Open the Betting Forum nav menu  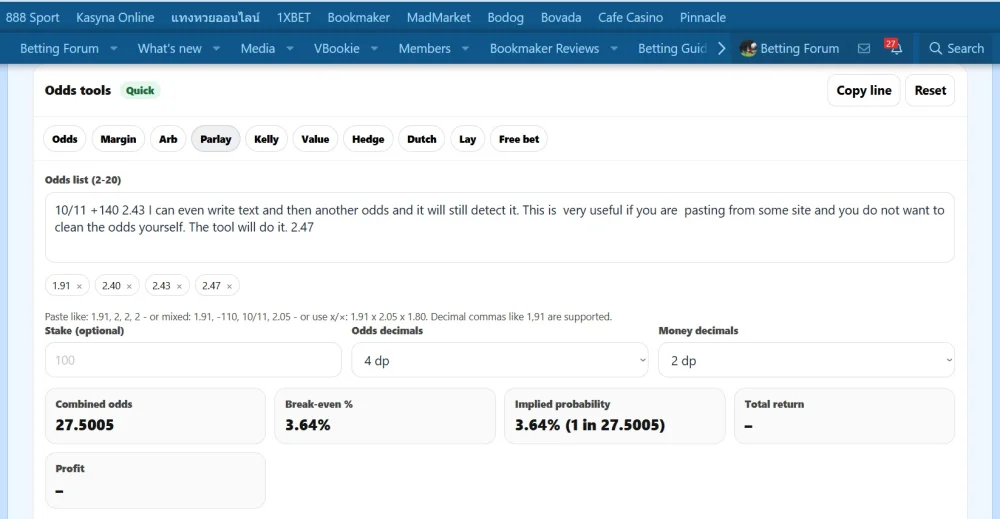(x=59, y=48)
